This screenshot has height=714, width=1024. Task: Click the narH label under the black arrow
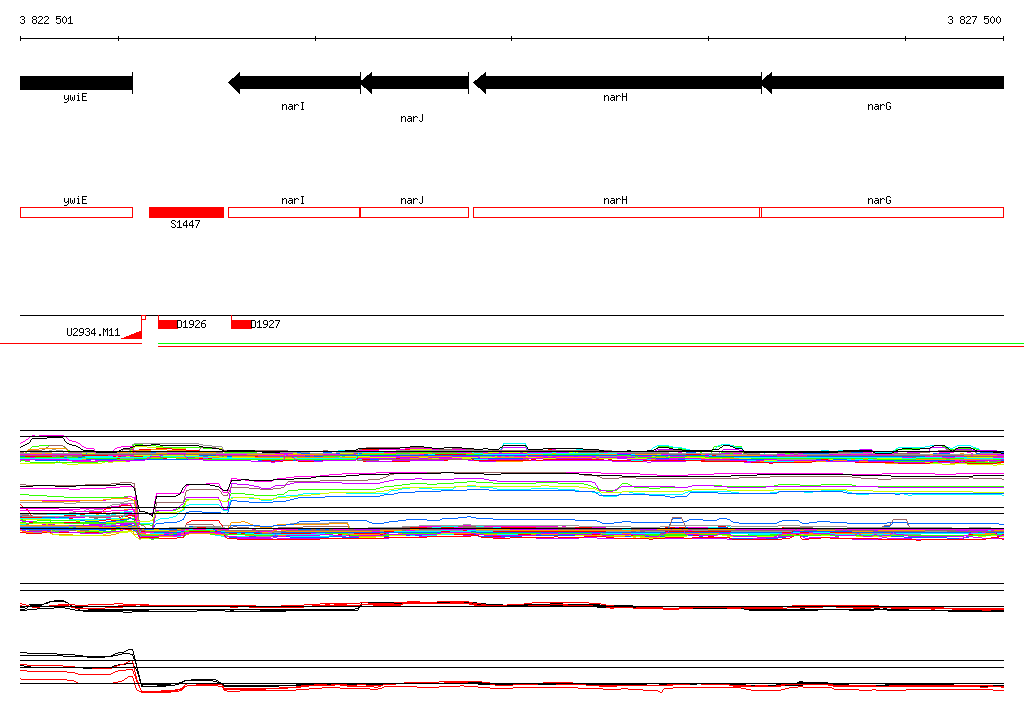[615, 97]
